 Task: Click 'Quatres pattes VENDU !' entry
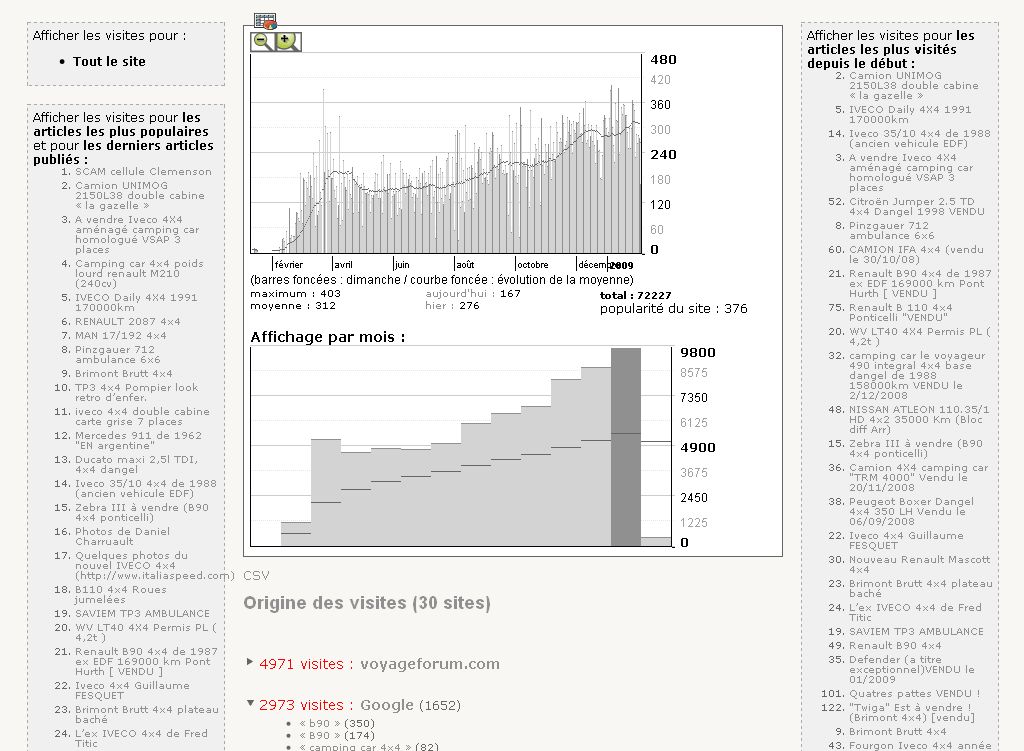tap(914, 693)
